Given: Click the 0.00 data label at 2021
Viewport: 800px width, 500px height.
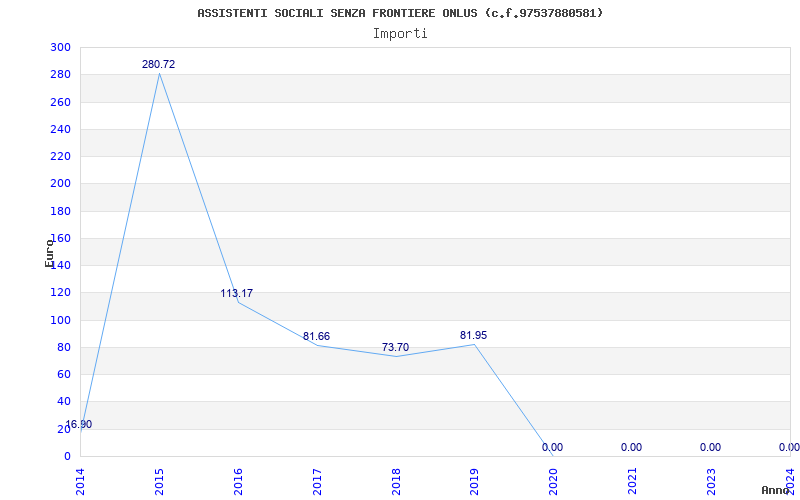Looking at the screenshot, I should (x=631, y=447).
